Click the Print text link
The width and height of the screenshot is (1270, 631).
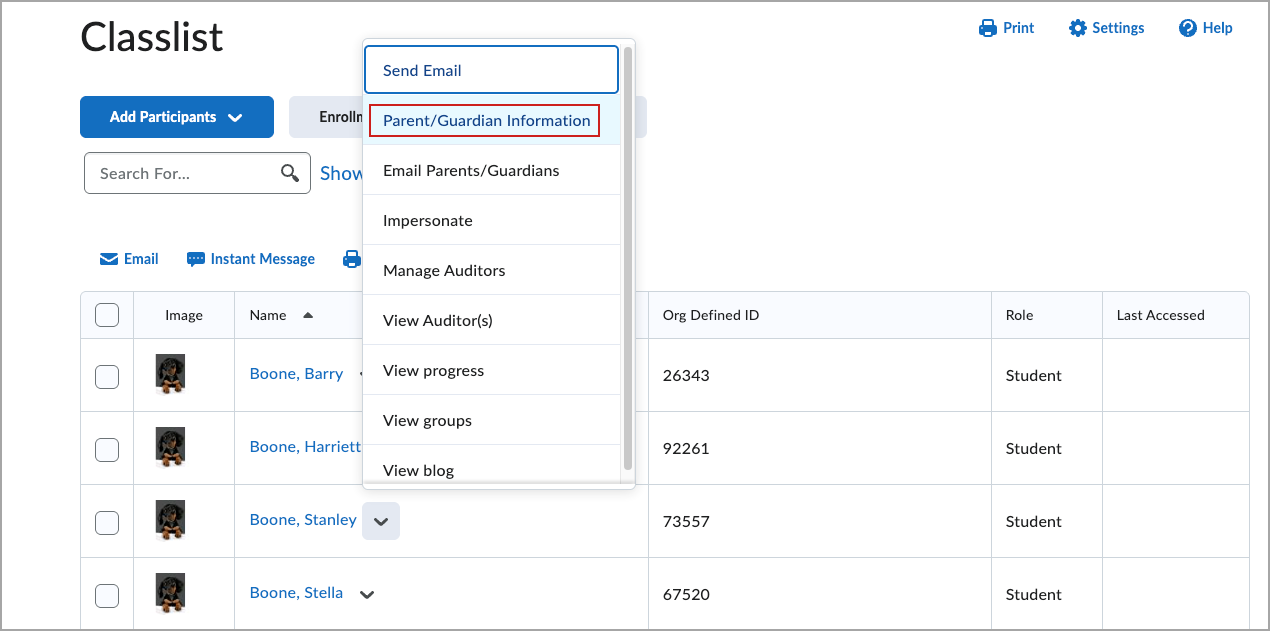pos(1019,28)
